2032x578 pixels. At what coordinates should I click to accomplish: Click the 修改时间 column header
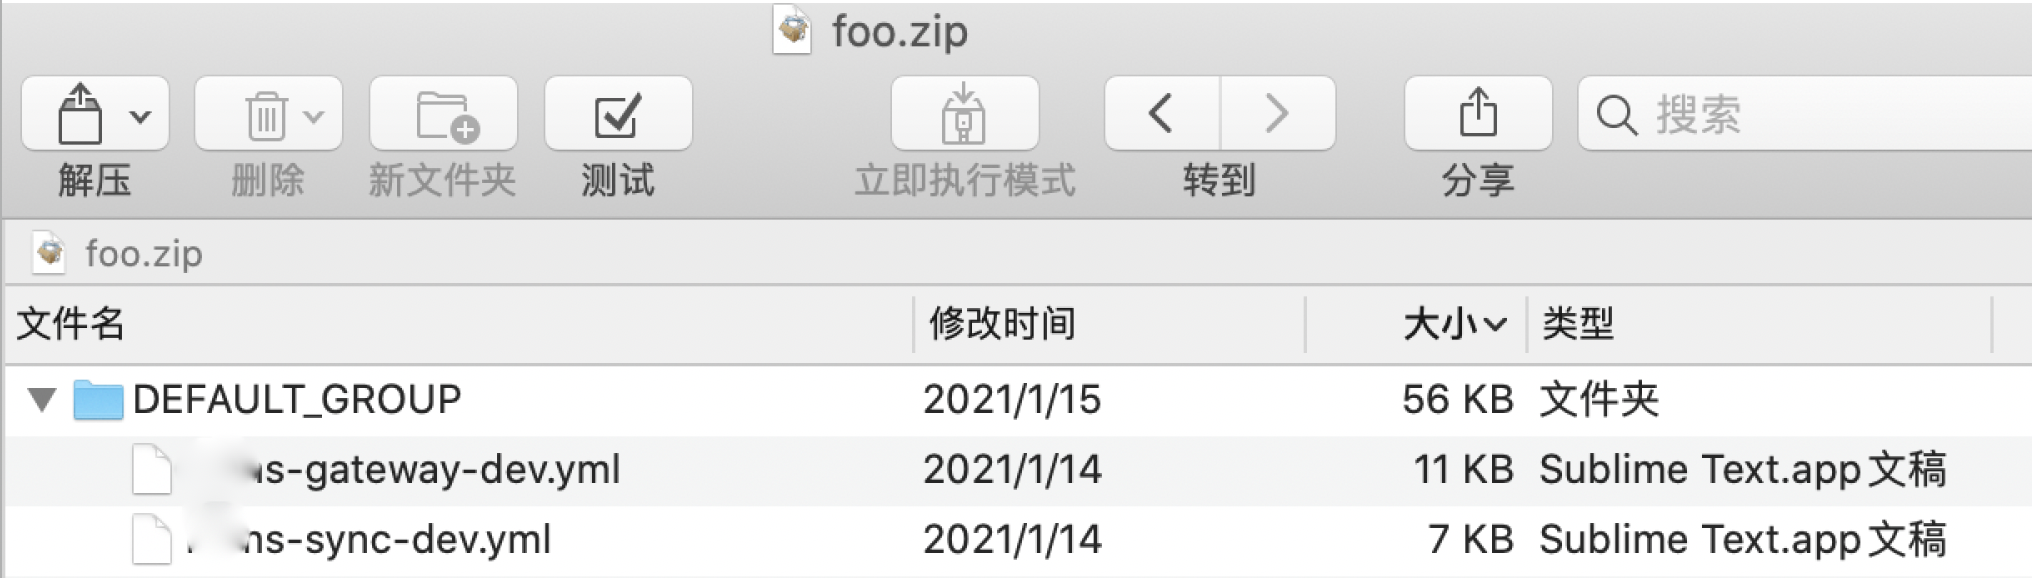click(x=1003, y=325)
